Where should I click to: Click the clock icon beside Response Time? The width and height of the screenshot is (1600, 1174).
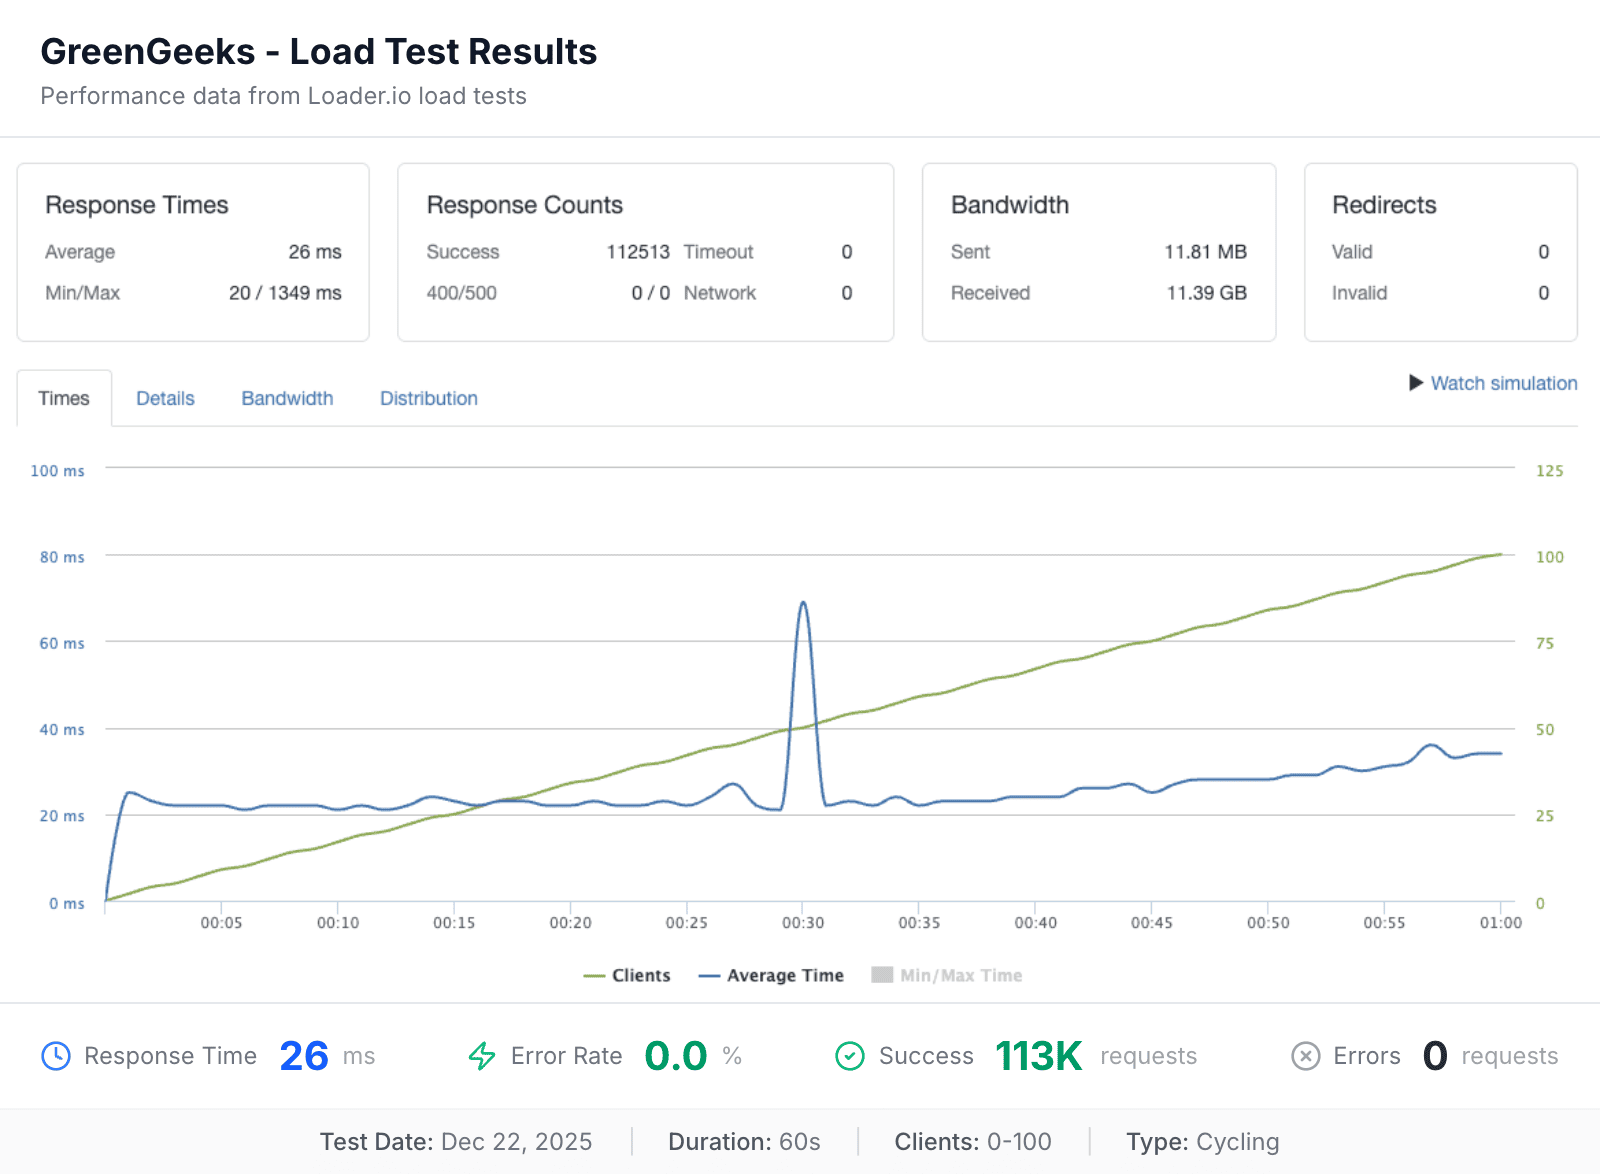click(x=56, y=1055)
